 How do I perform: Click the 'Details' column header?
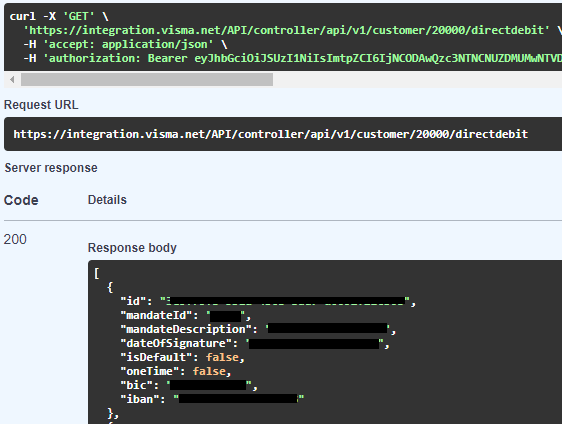coord(107,200)
